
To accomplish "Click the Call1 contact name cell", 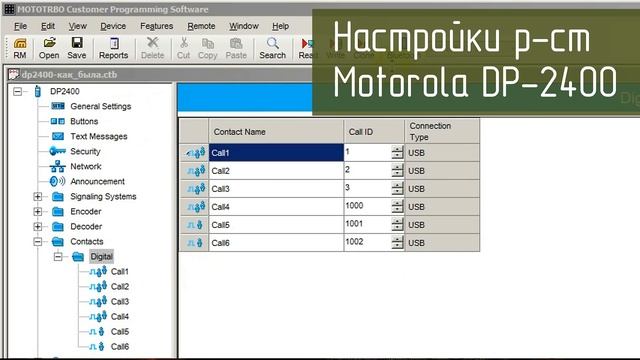I will pyautogui.click(x=276, y=153).
